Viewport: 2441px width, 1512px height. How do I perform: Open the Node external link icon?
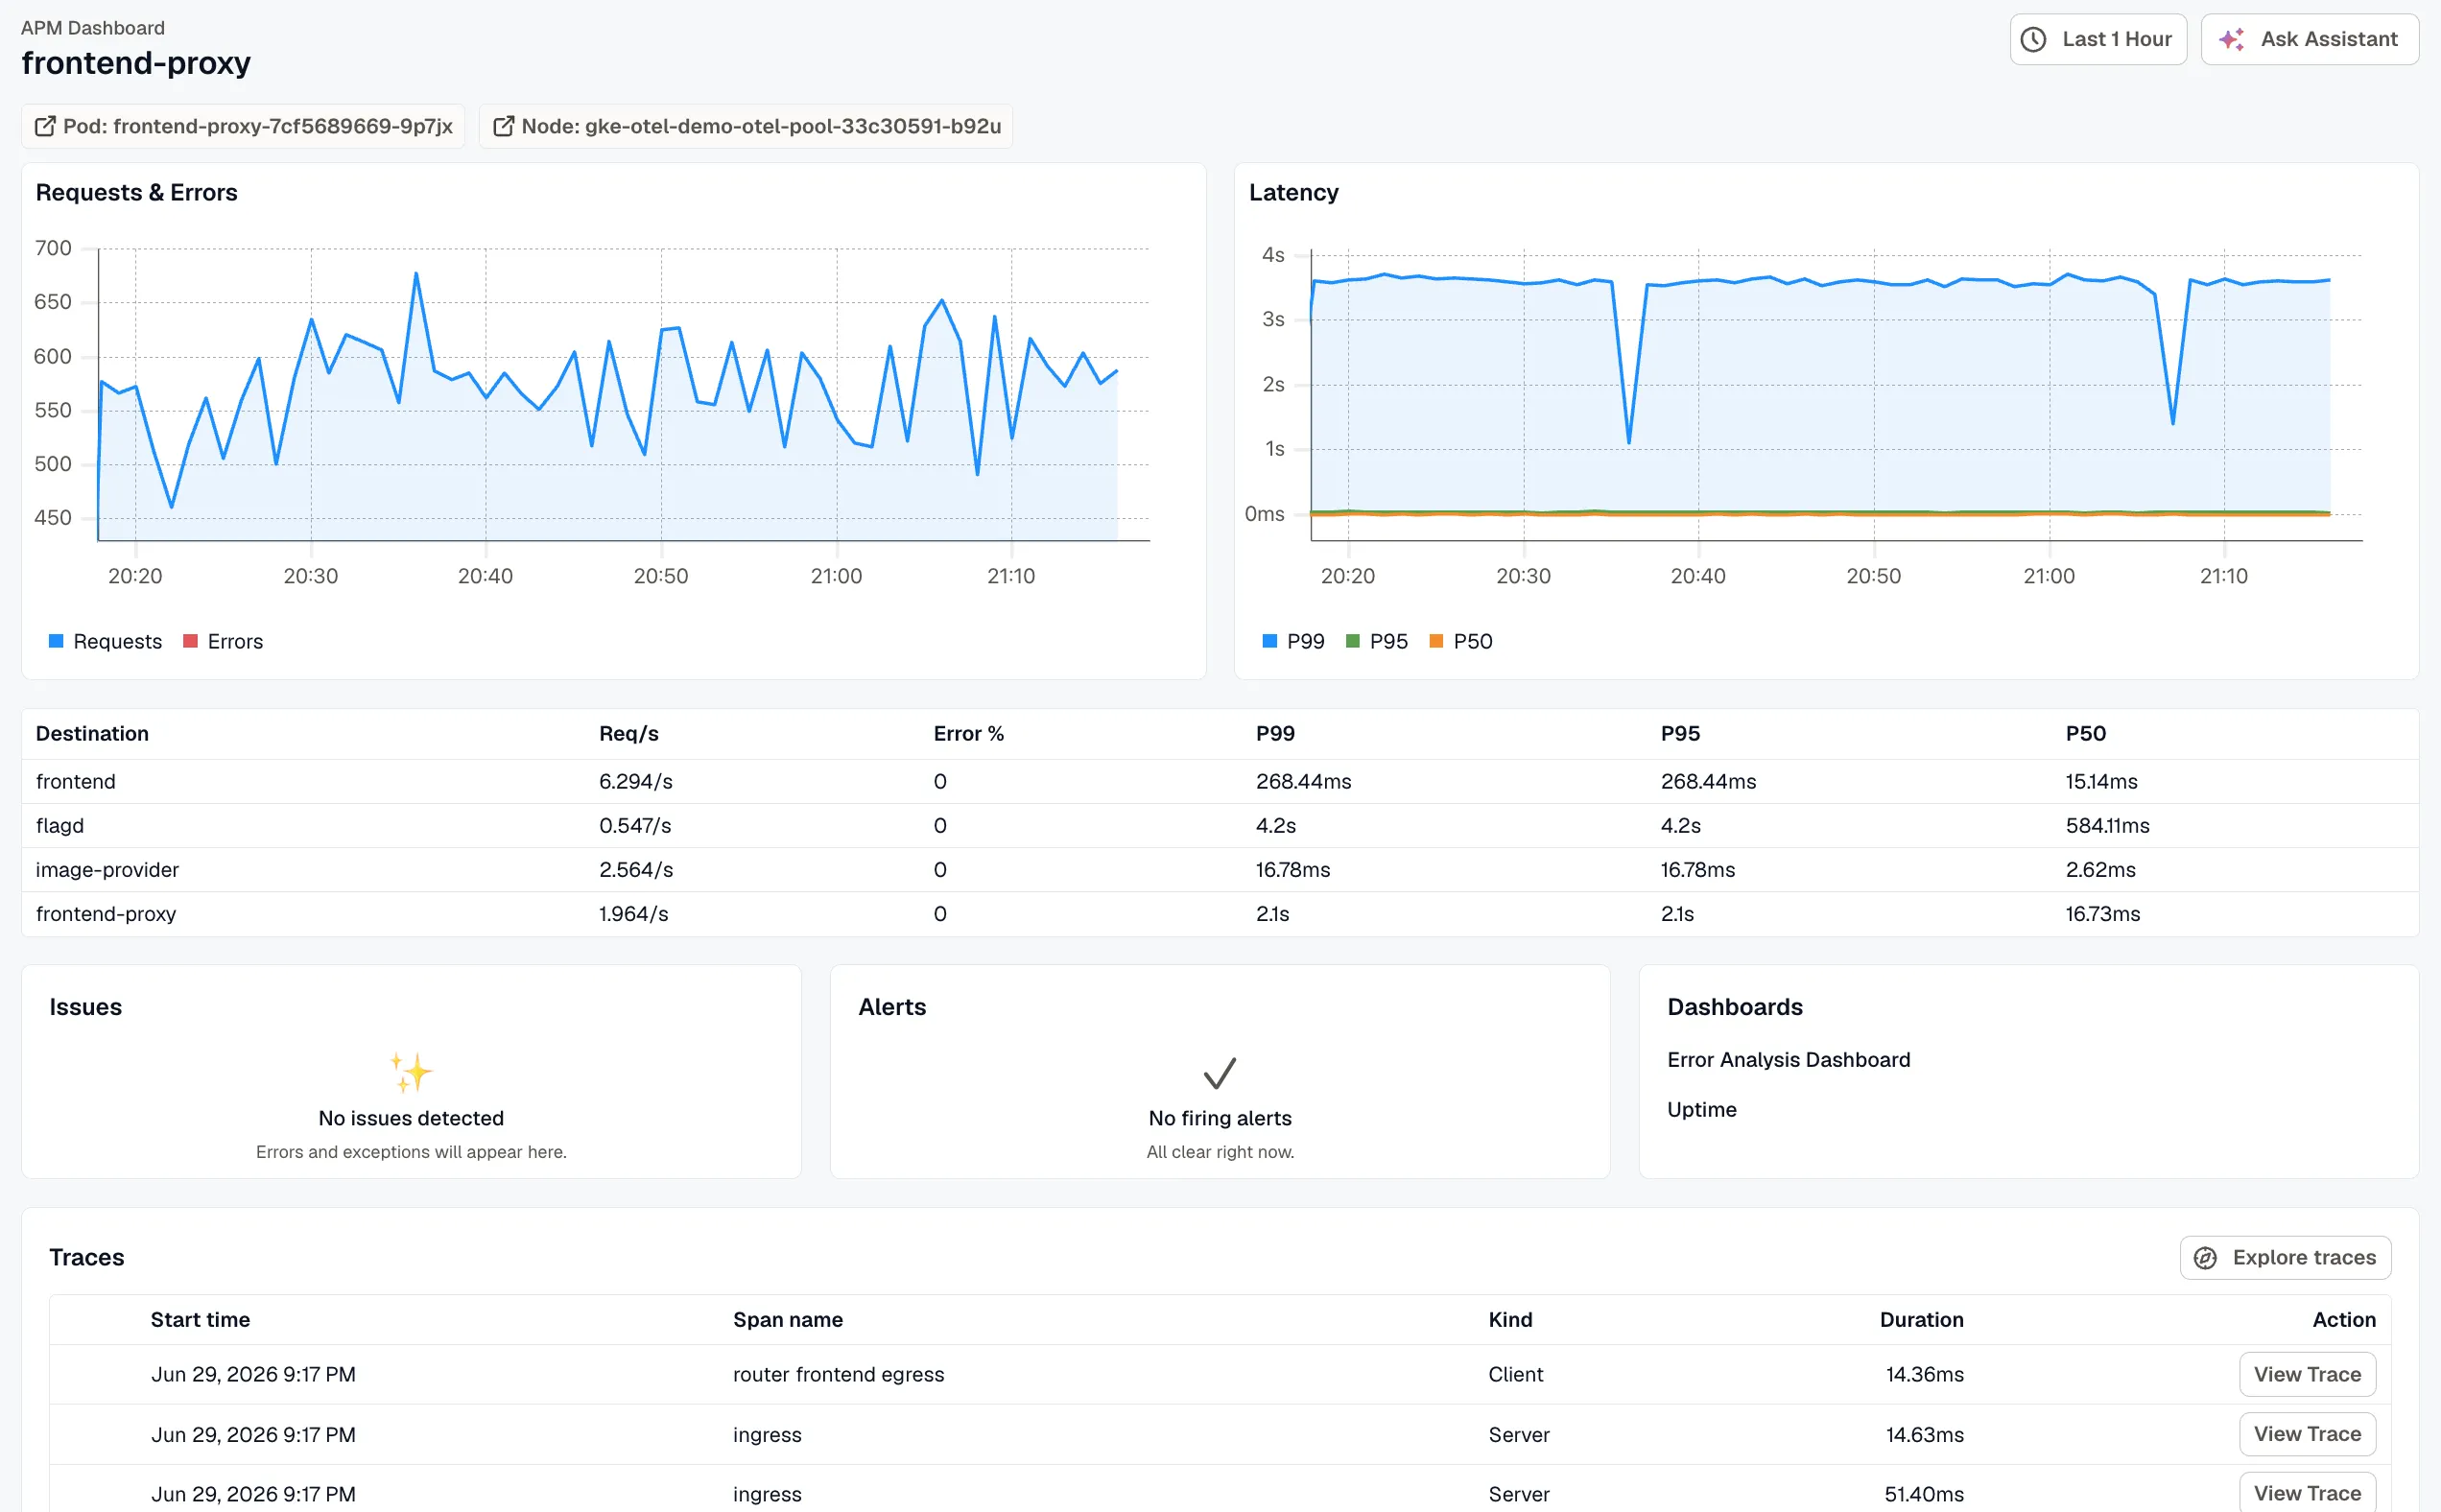tap(504, 126)
